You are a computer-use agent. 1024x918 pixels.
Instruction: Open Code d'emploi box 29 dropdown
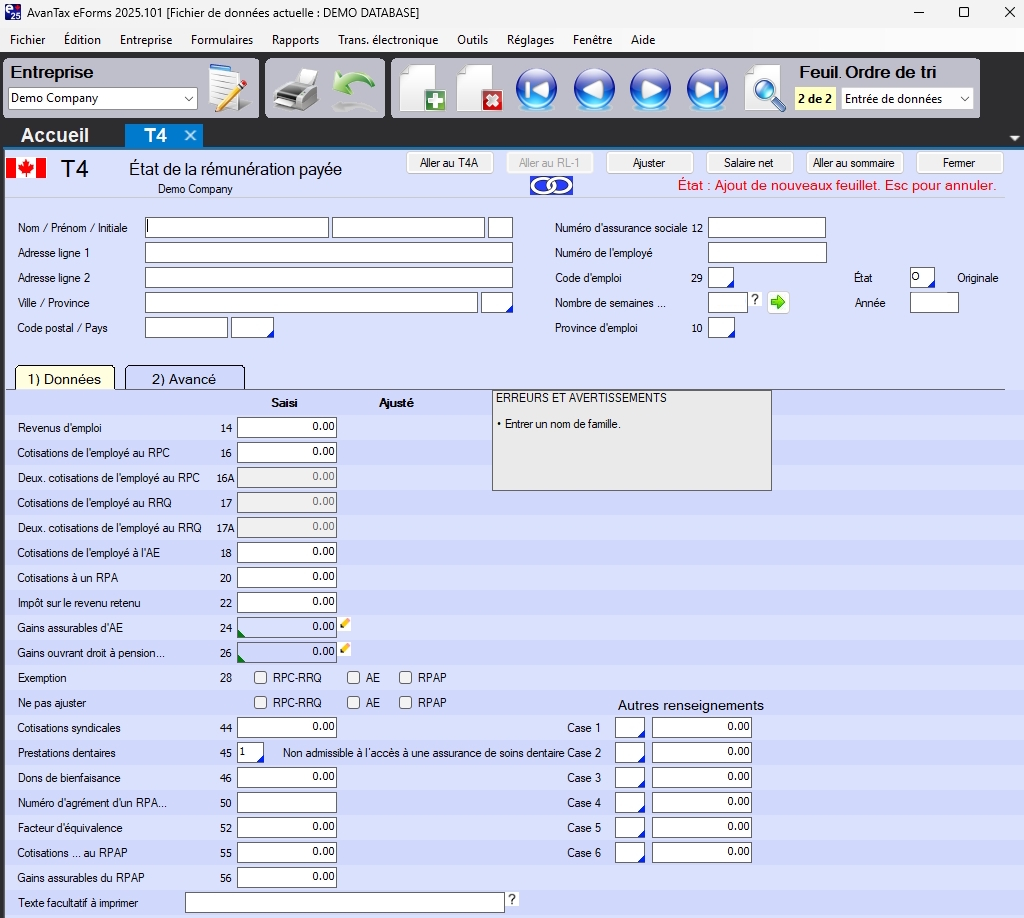click(x=722, y=277)
